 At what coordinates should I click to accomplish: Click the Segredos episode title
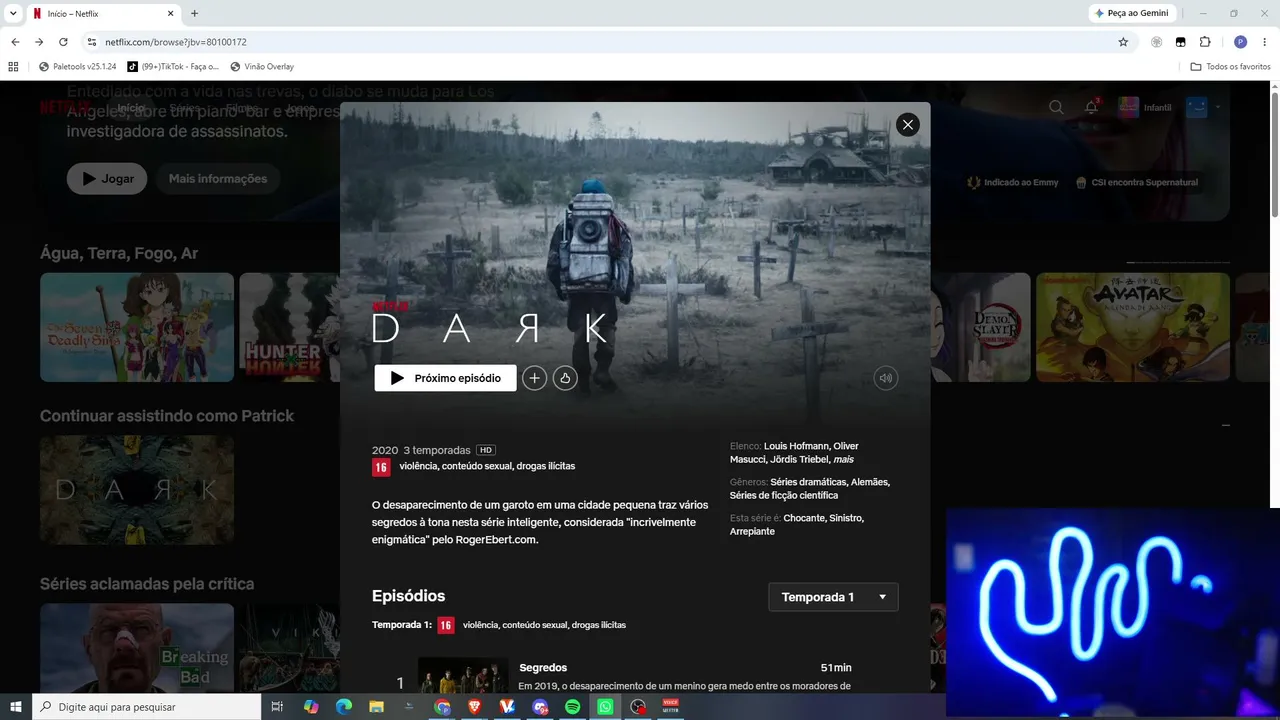(543, 668)
